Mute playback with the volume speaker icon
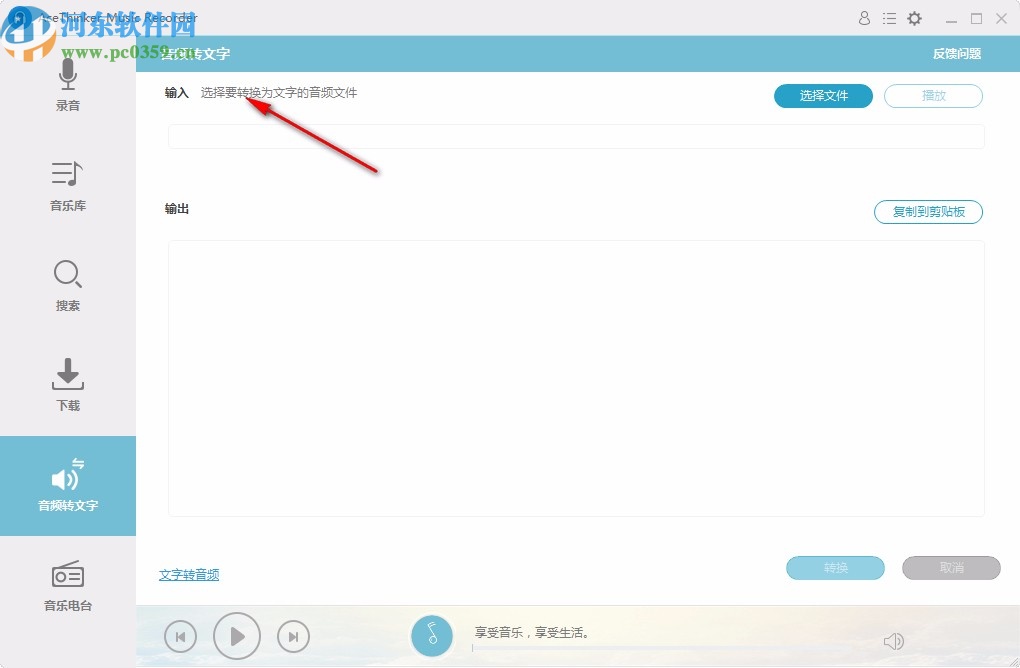1020x668 pixels. coord(893,640)
